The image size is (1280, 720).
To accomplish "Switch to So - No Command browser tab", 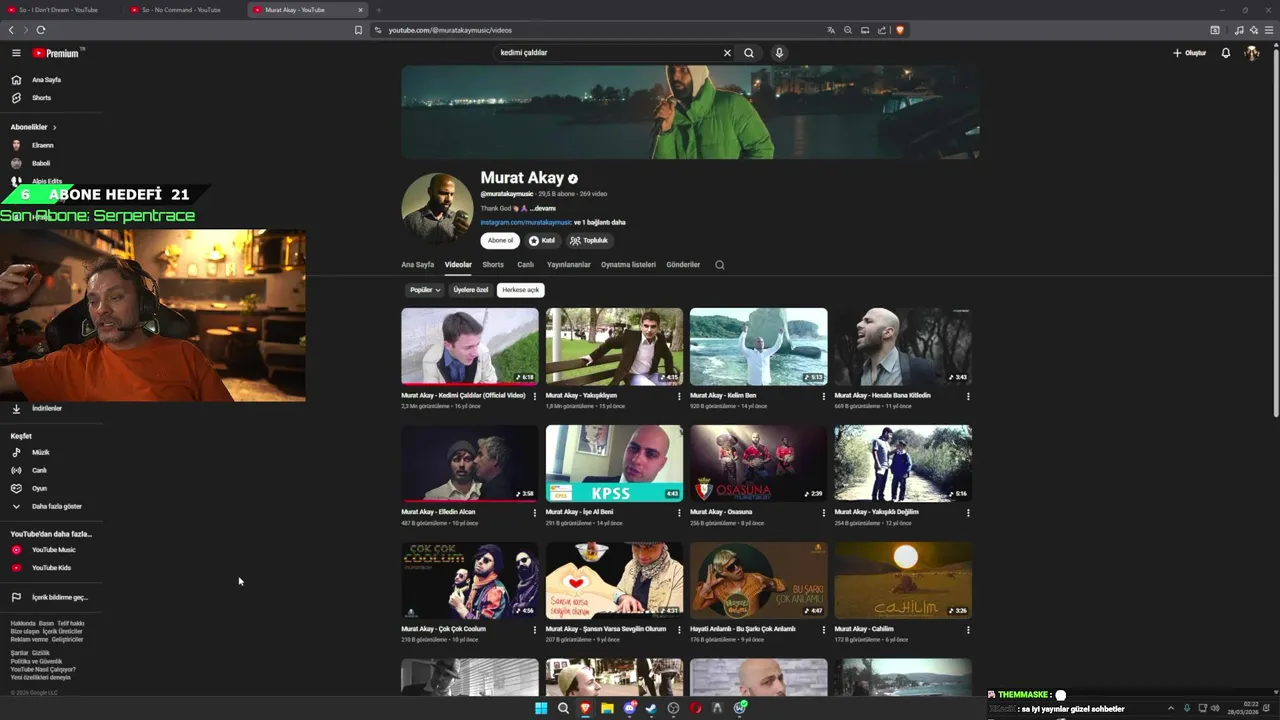I will pos(181,10).
